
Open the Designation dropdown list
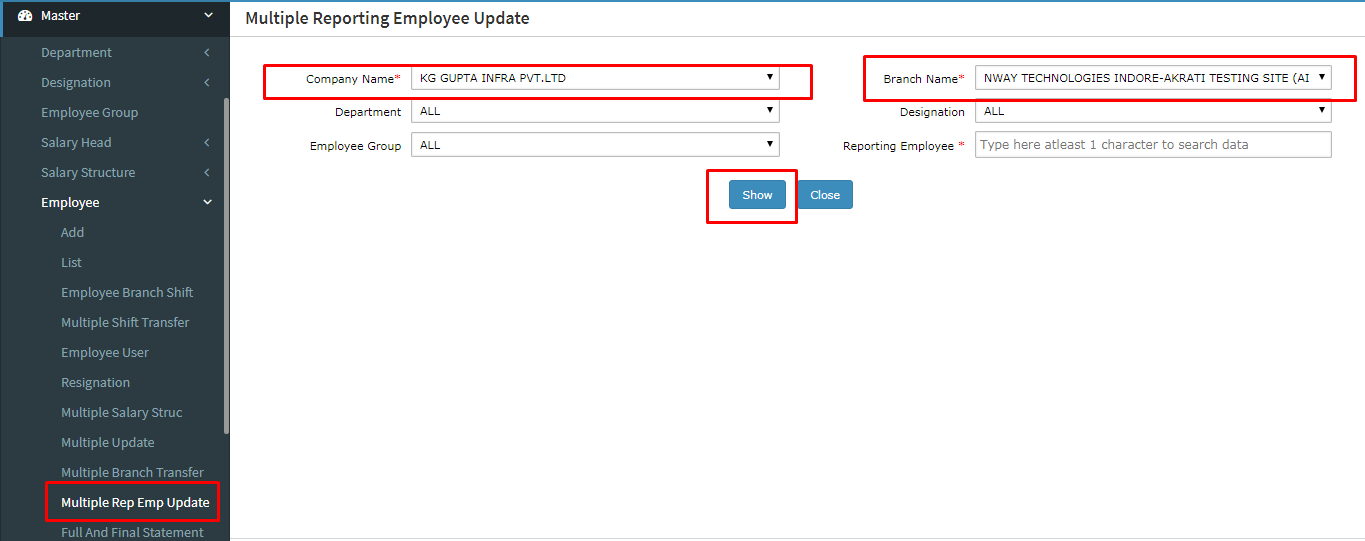point(1152,112)
